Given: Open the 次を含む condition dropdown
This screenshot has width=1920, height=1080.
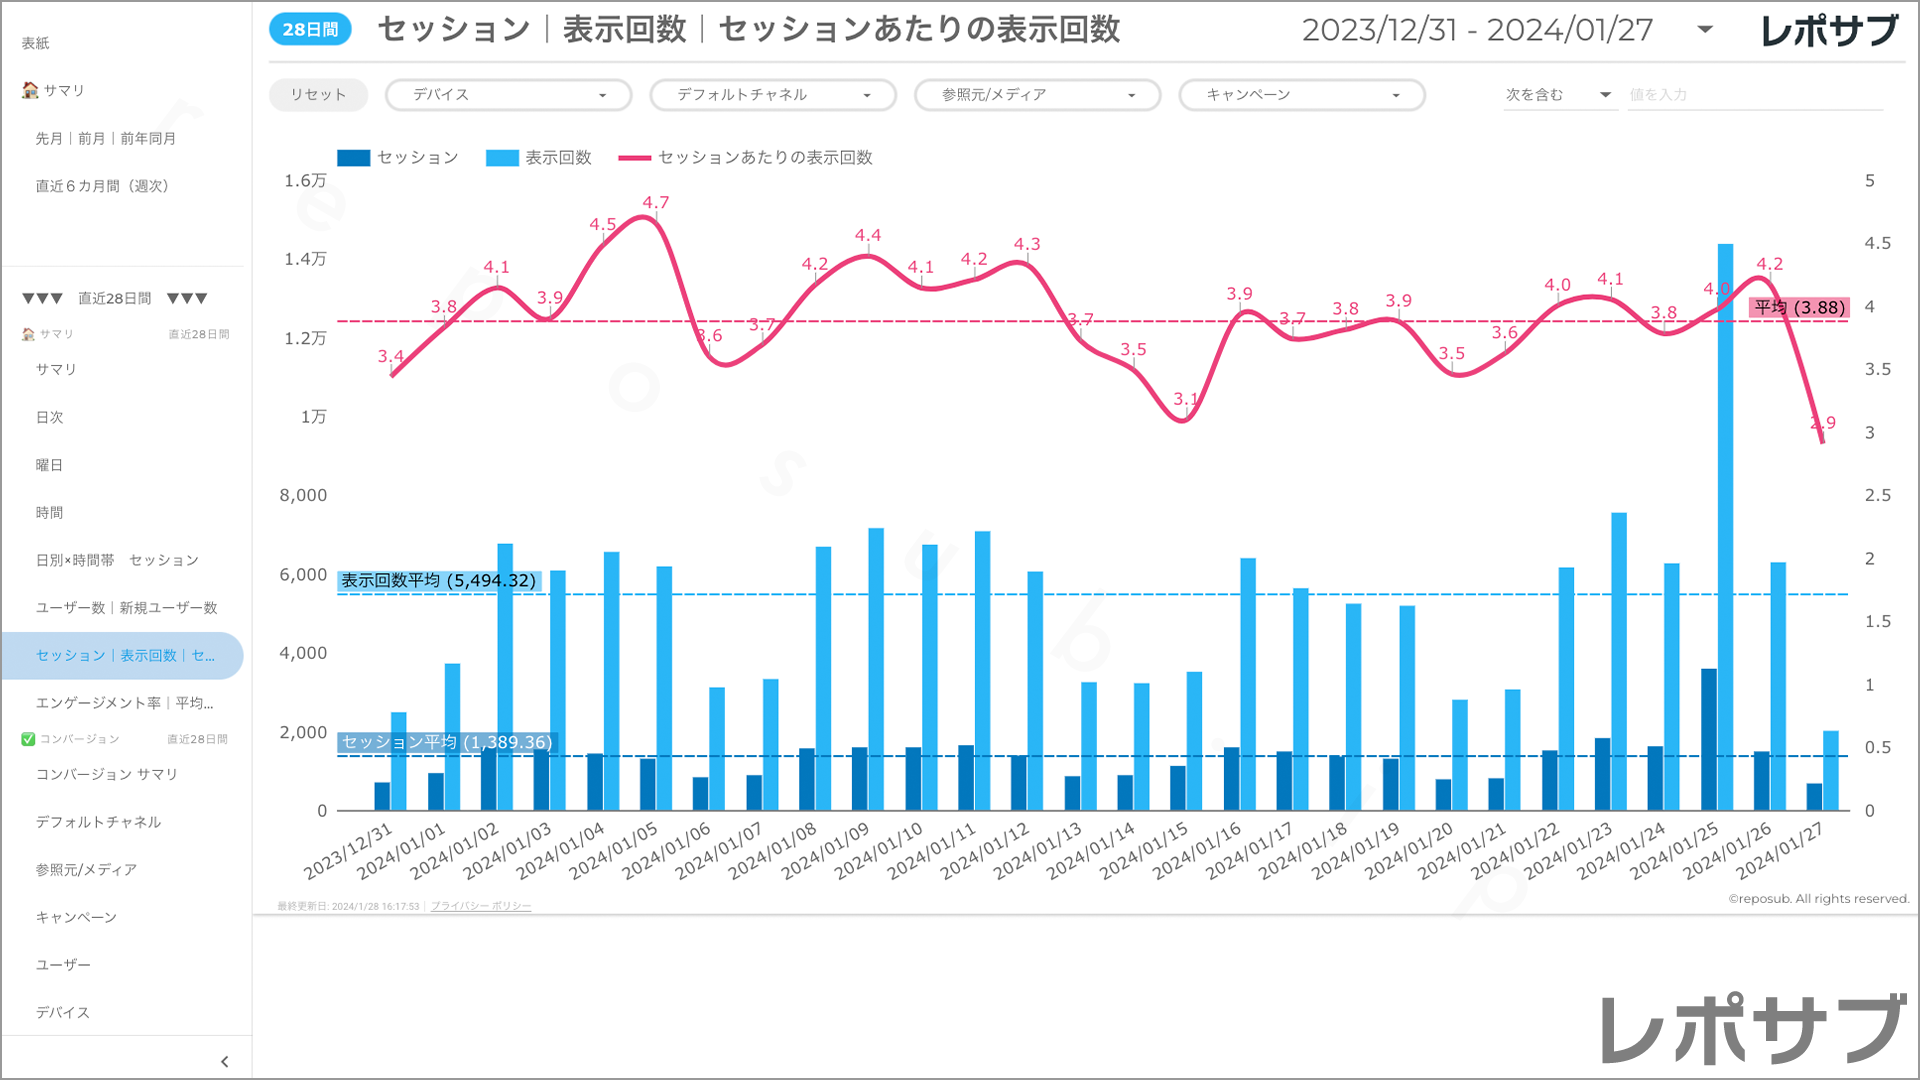Looking at the screenshot, I should 1558,95.
